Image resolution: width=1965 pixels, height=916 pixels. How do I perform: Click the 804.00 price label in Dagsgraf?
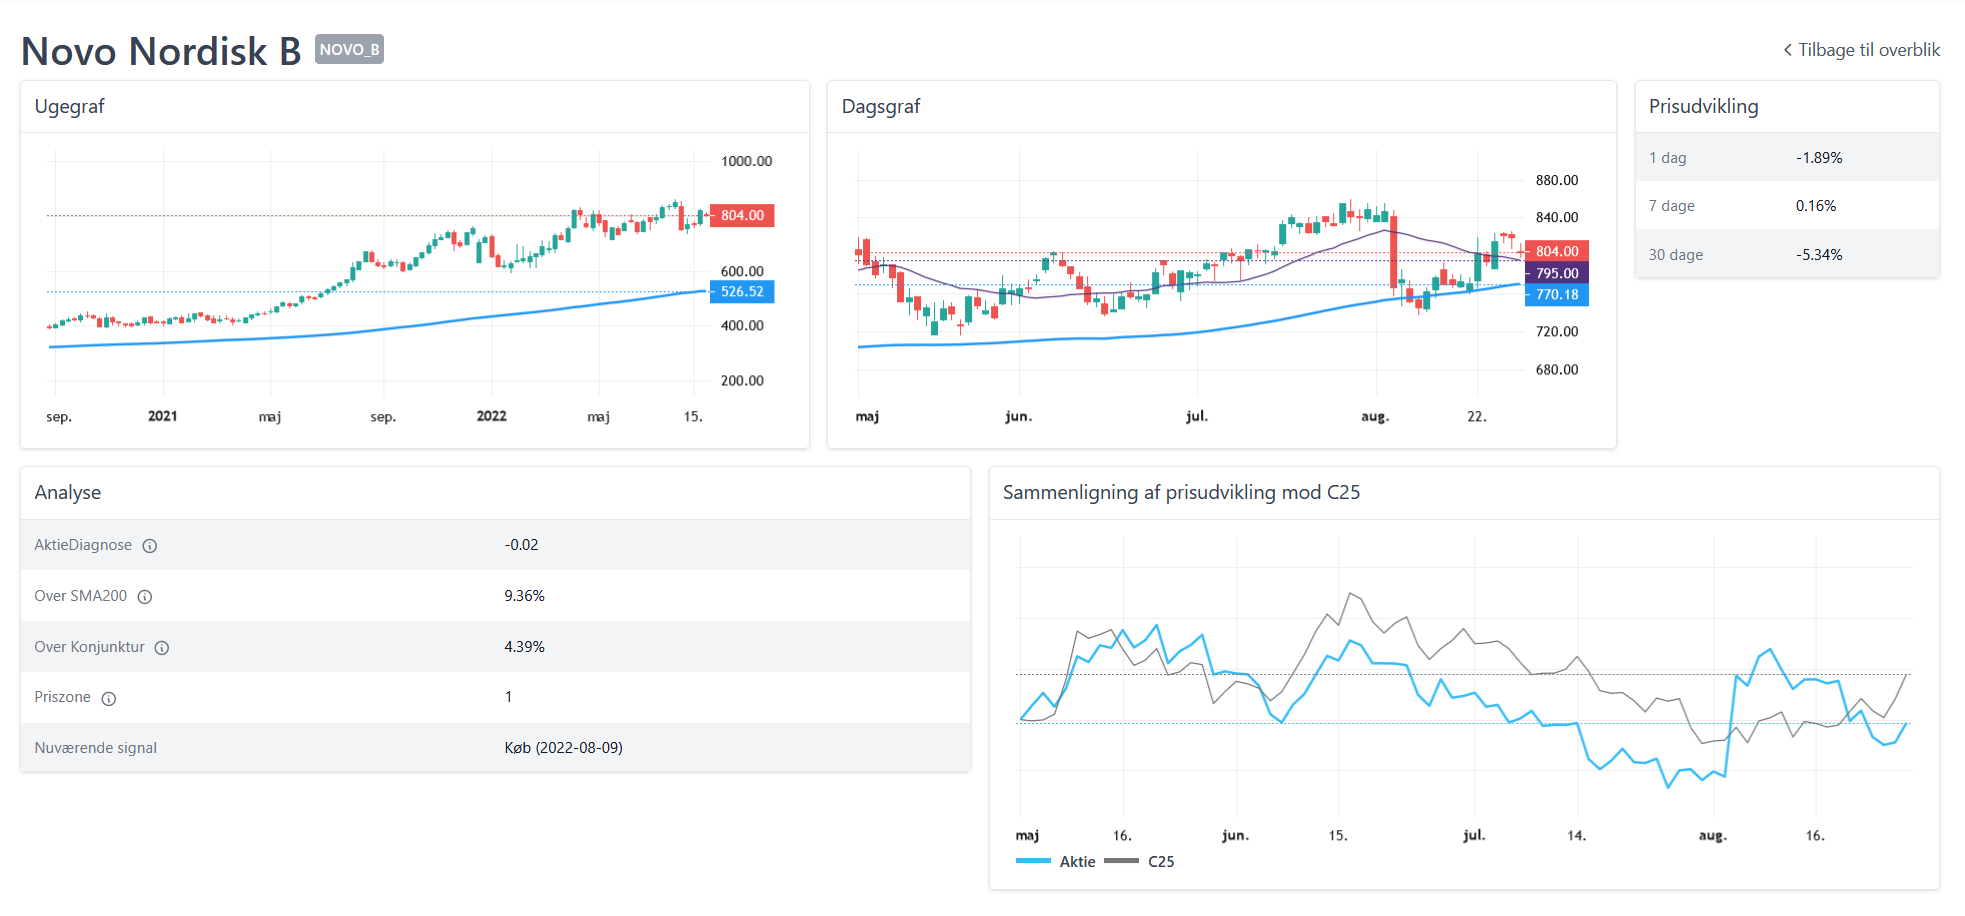coord(1557,251)
